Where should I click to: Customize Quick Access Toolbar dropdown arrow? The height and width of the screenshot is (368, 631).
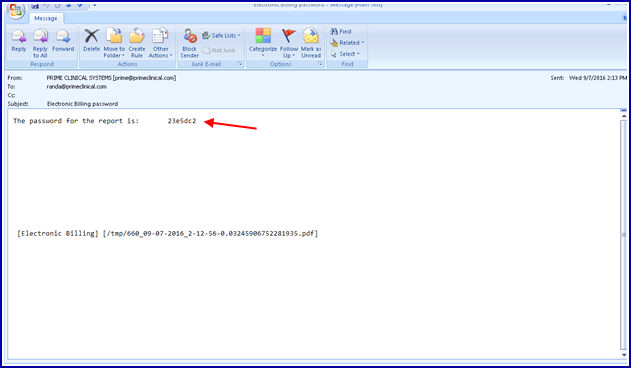(x=95, y=5)
